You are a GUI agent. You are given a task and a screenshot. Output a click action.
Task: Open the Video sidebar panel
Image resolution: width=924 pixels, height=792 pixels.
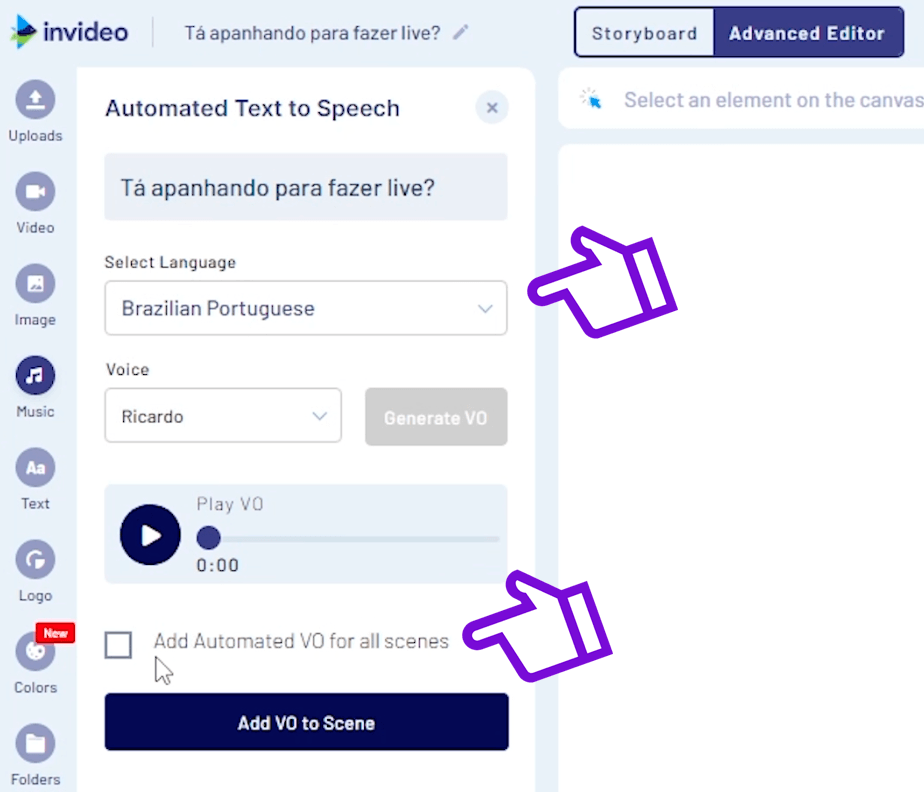35,203
